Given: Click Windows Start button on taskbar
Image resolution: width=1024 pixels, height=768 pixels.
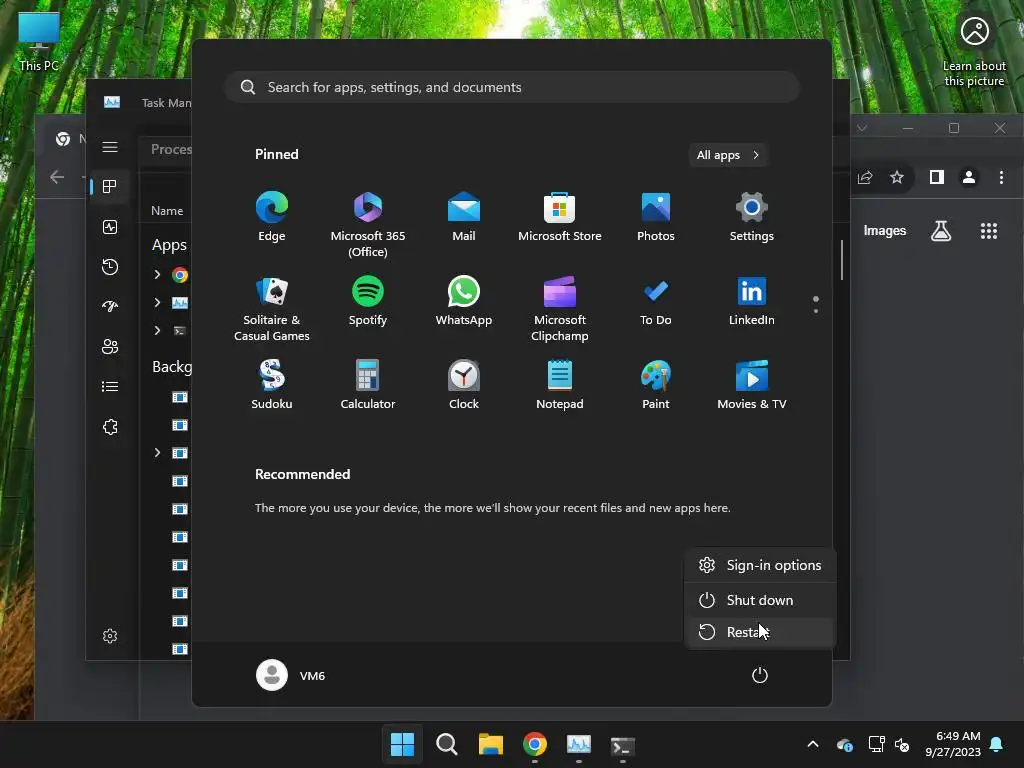Looking at the screenshot, I should click(x=402, y=744).
